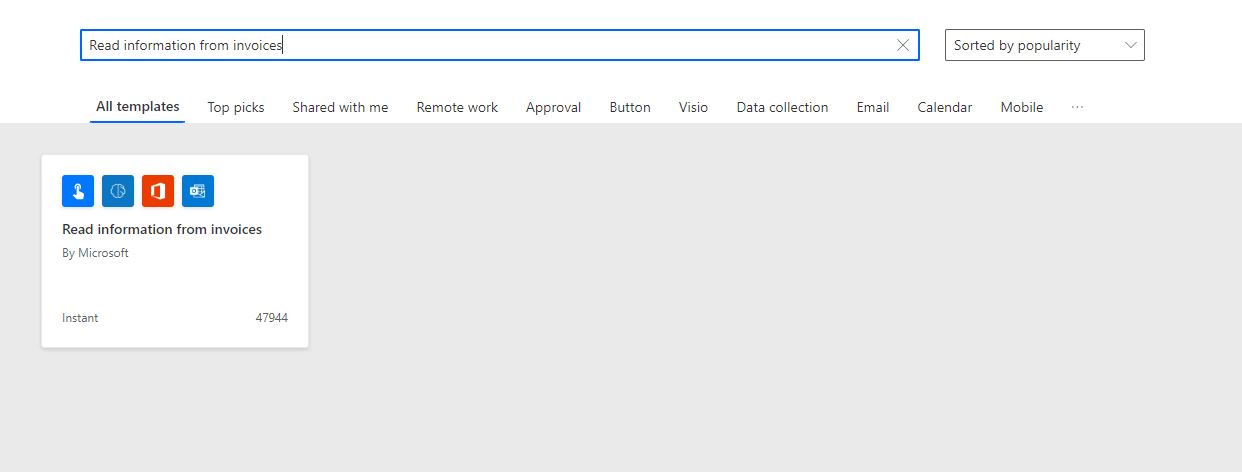The image size is (1242, 472).
Task: Select the Email tab
Action: coord(873,107)
